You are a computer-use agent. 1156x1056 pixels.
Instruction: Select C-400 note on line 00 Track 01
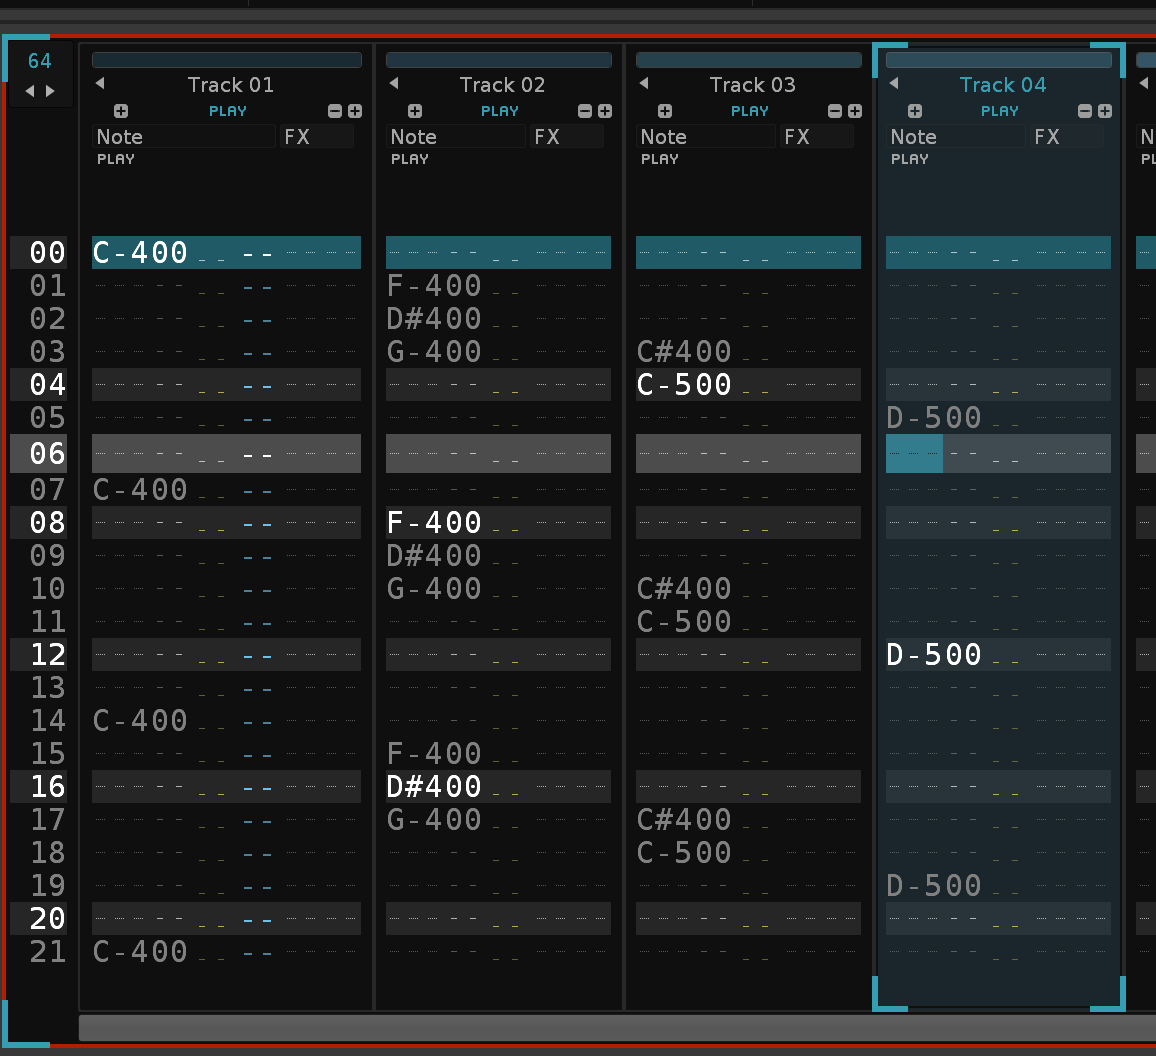pos(140,253)
